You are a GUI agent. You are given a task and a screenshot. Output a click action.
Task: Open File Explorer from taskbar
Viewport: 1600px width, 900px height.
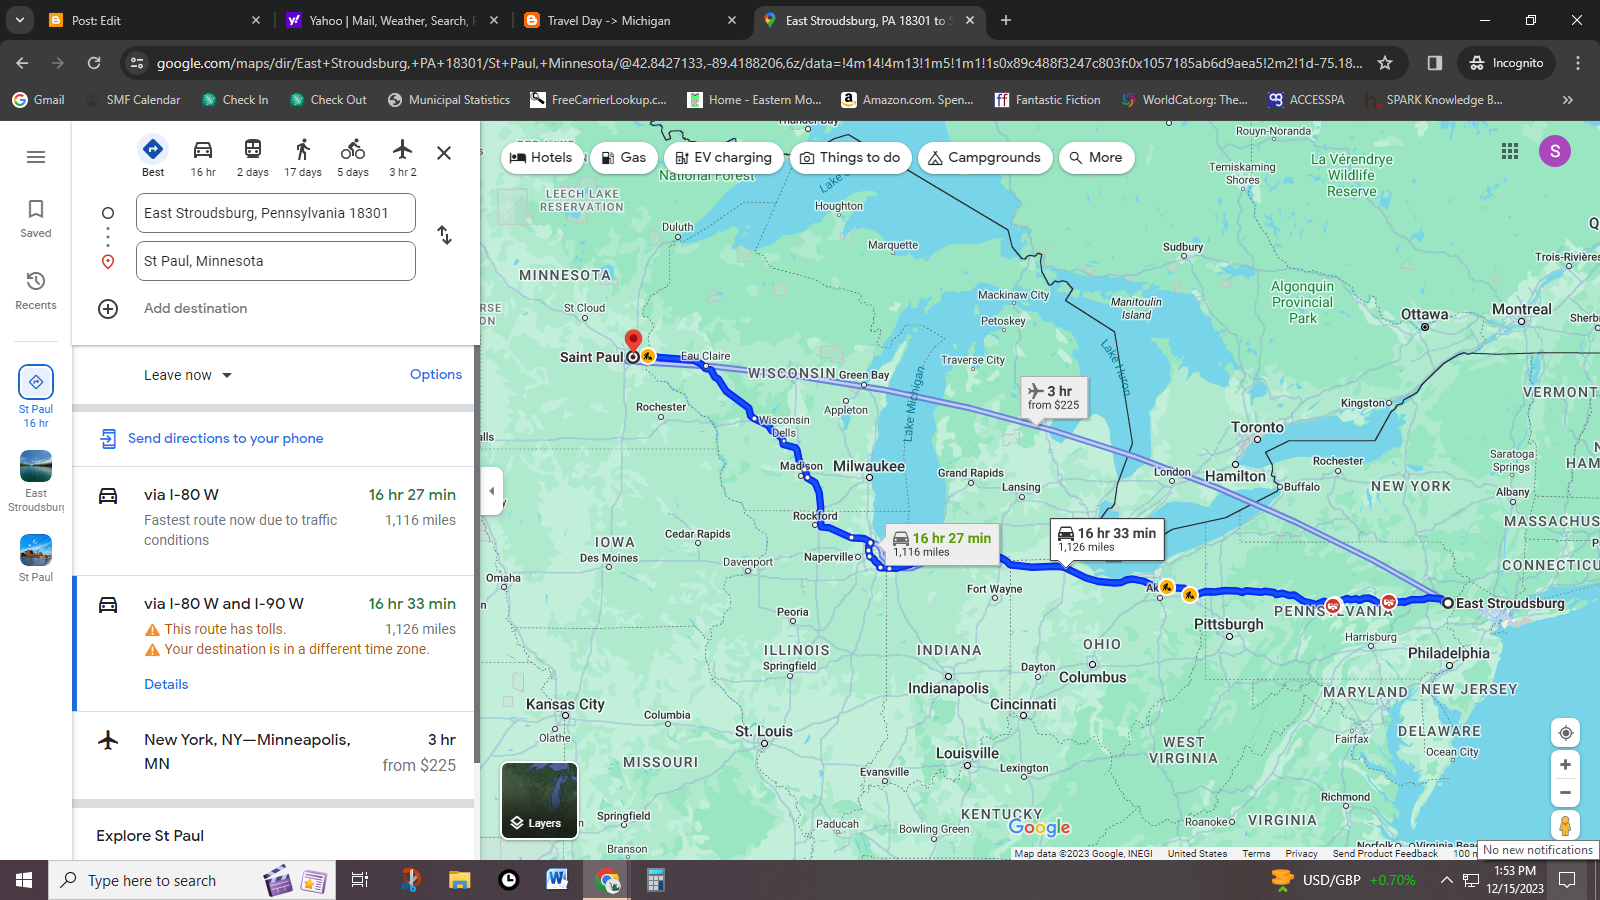[x=459, y=880]
